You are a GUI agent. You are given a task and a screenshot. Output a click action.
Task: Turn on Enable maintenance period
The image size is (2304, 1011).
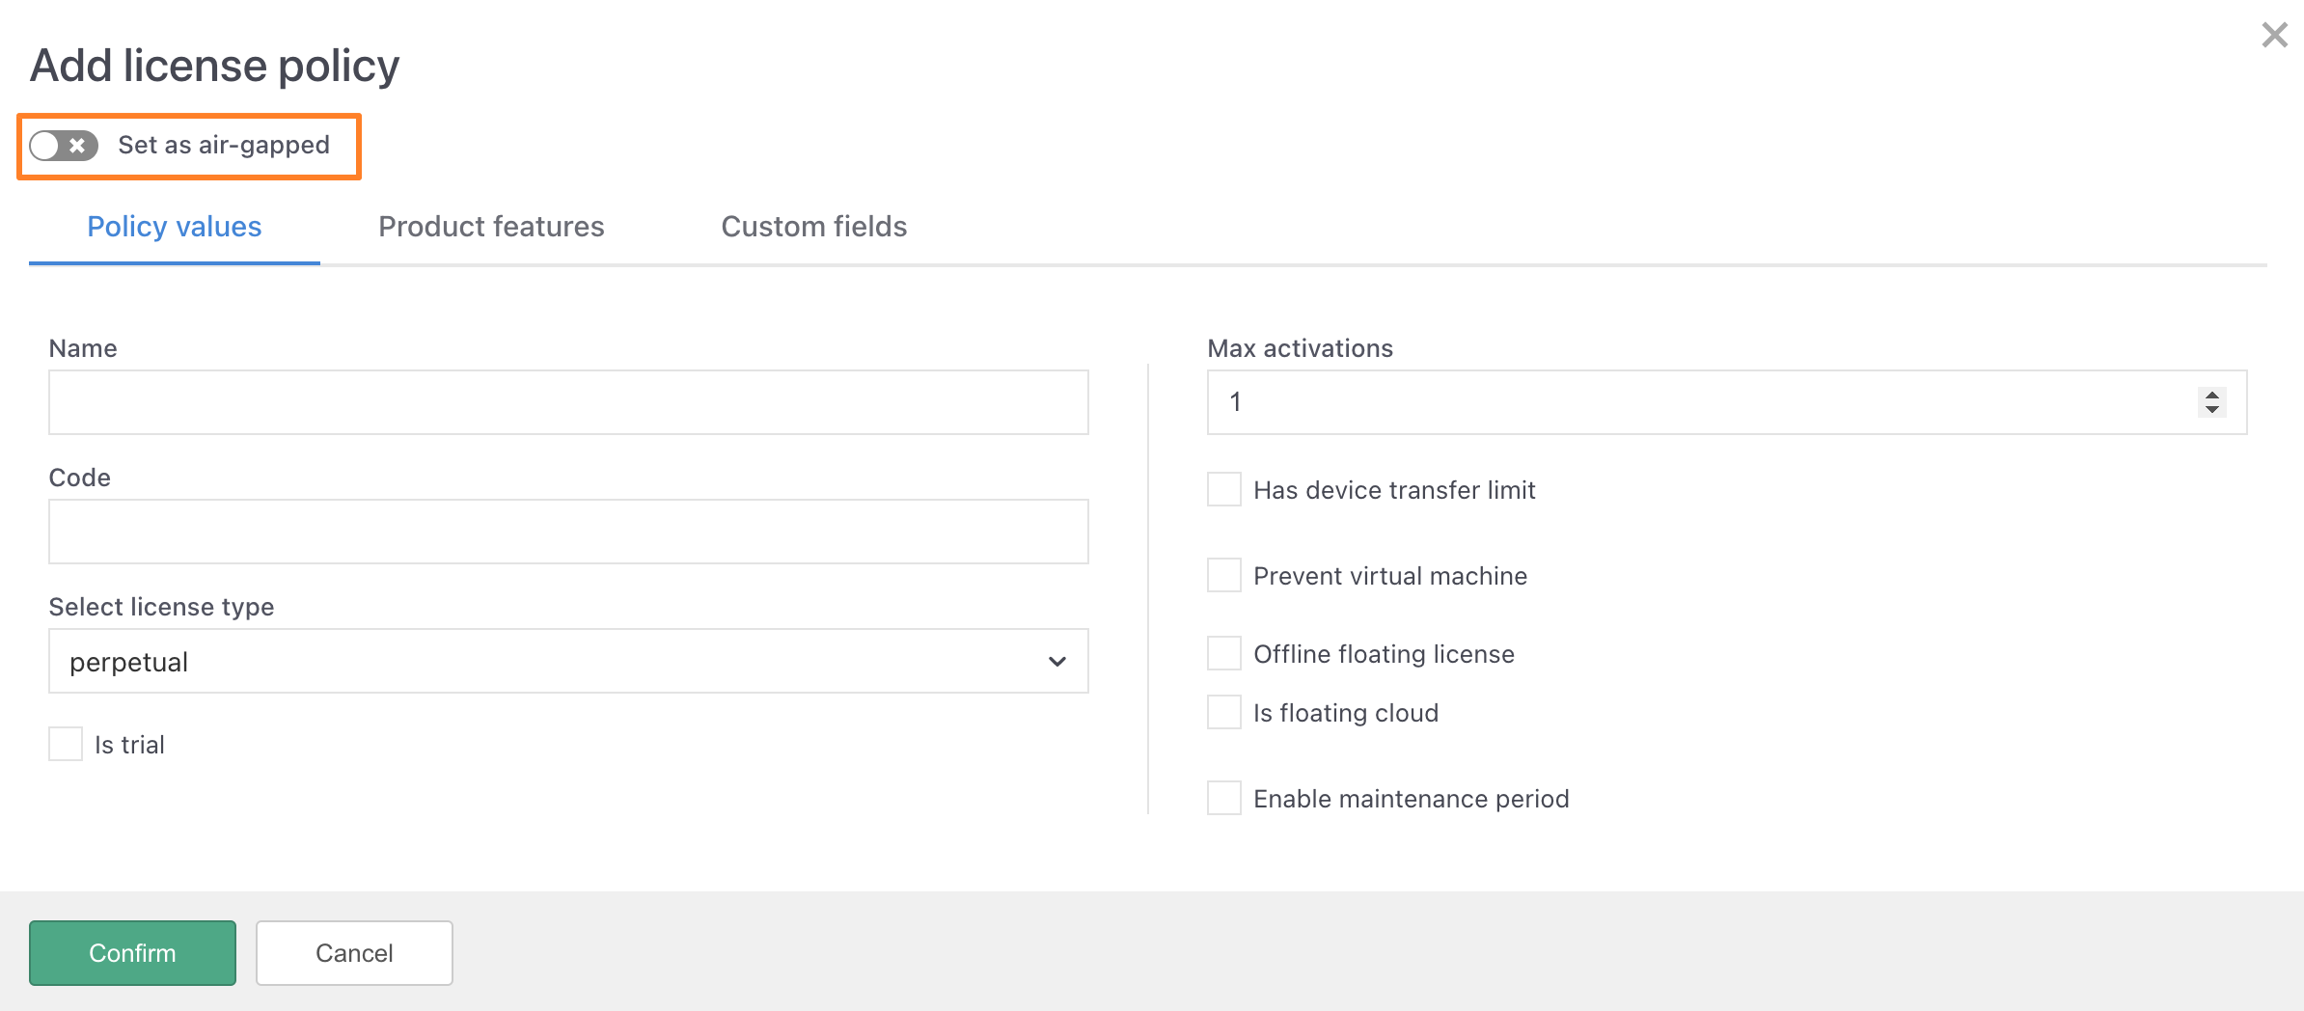[1224, 799]
